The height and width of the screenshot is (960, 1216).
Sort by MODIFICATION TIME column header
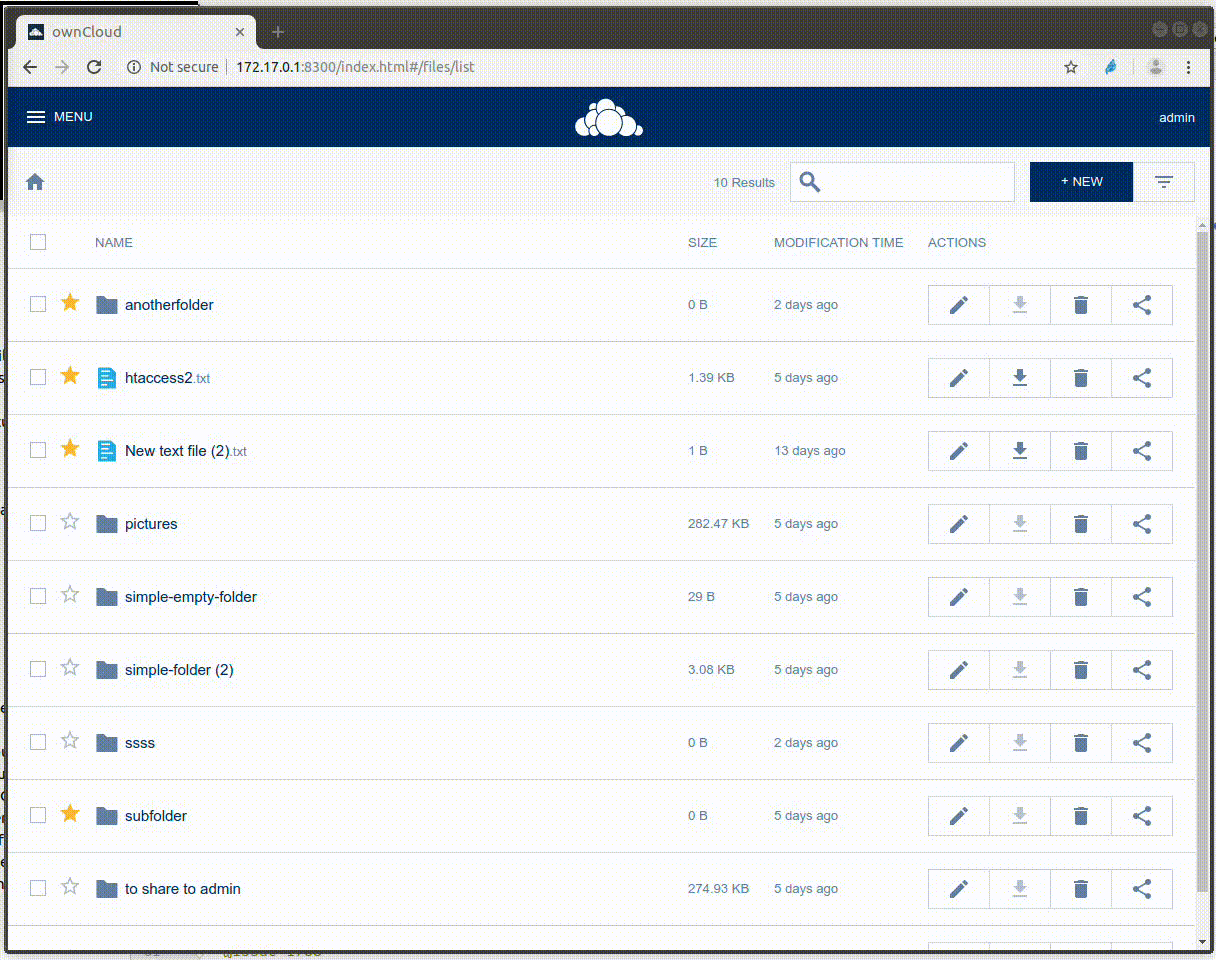tap(838, 242)
